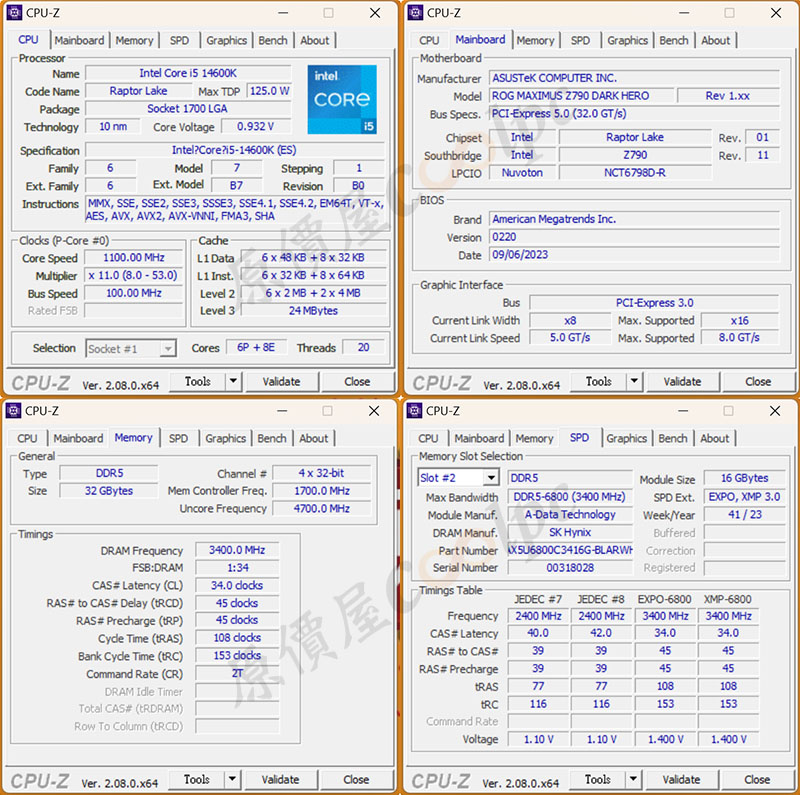Click the CPU-Z title icon in the Motherboard window

tap(415, 13)
